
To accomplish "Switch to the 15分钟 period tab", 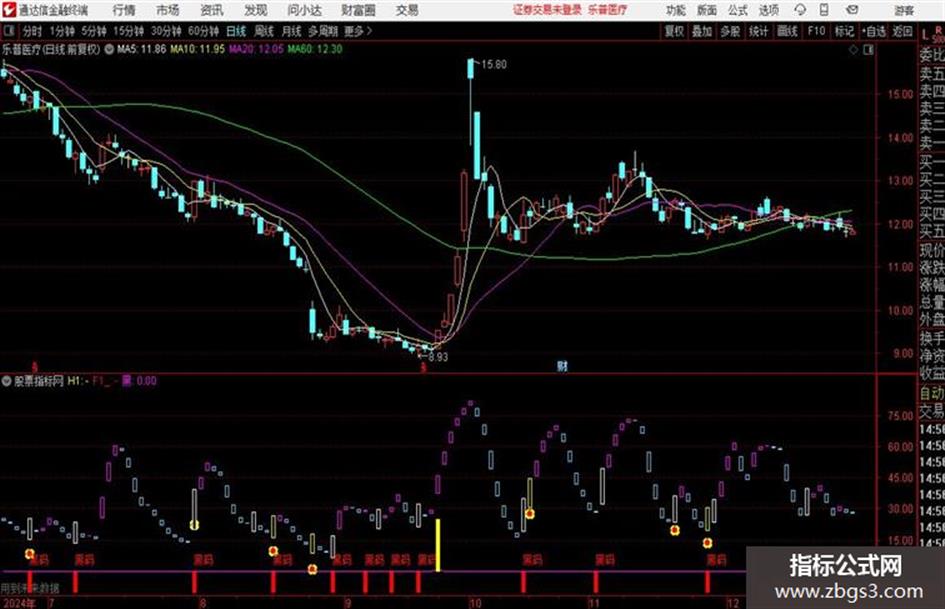I will point(128,31).
